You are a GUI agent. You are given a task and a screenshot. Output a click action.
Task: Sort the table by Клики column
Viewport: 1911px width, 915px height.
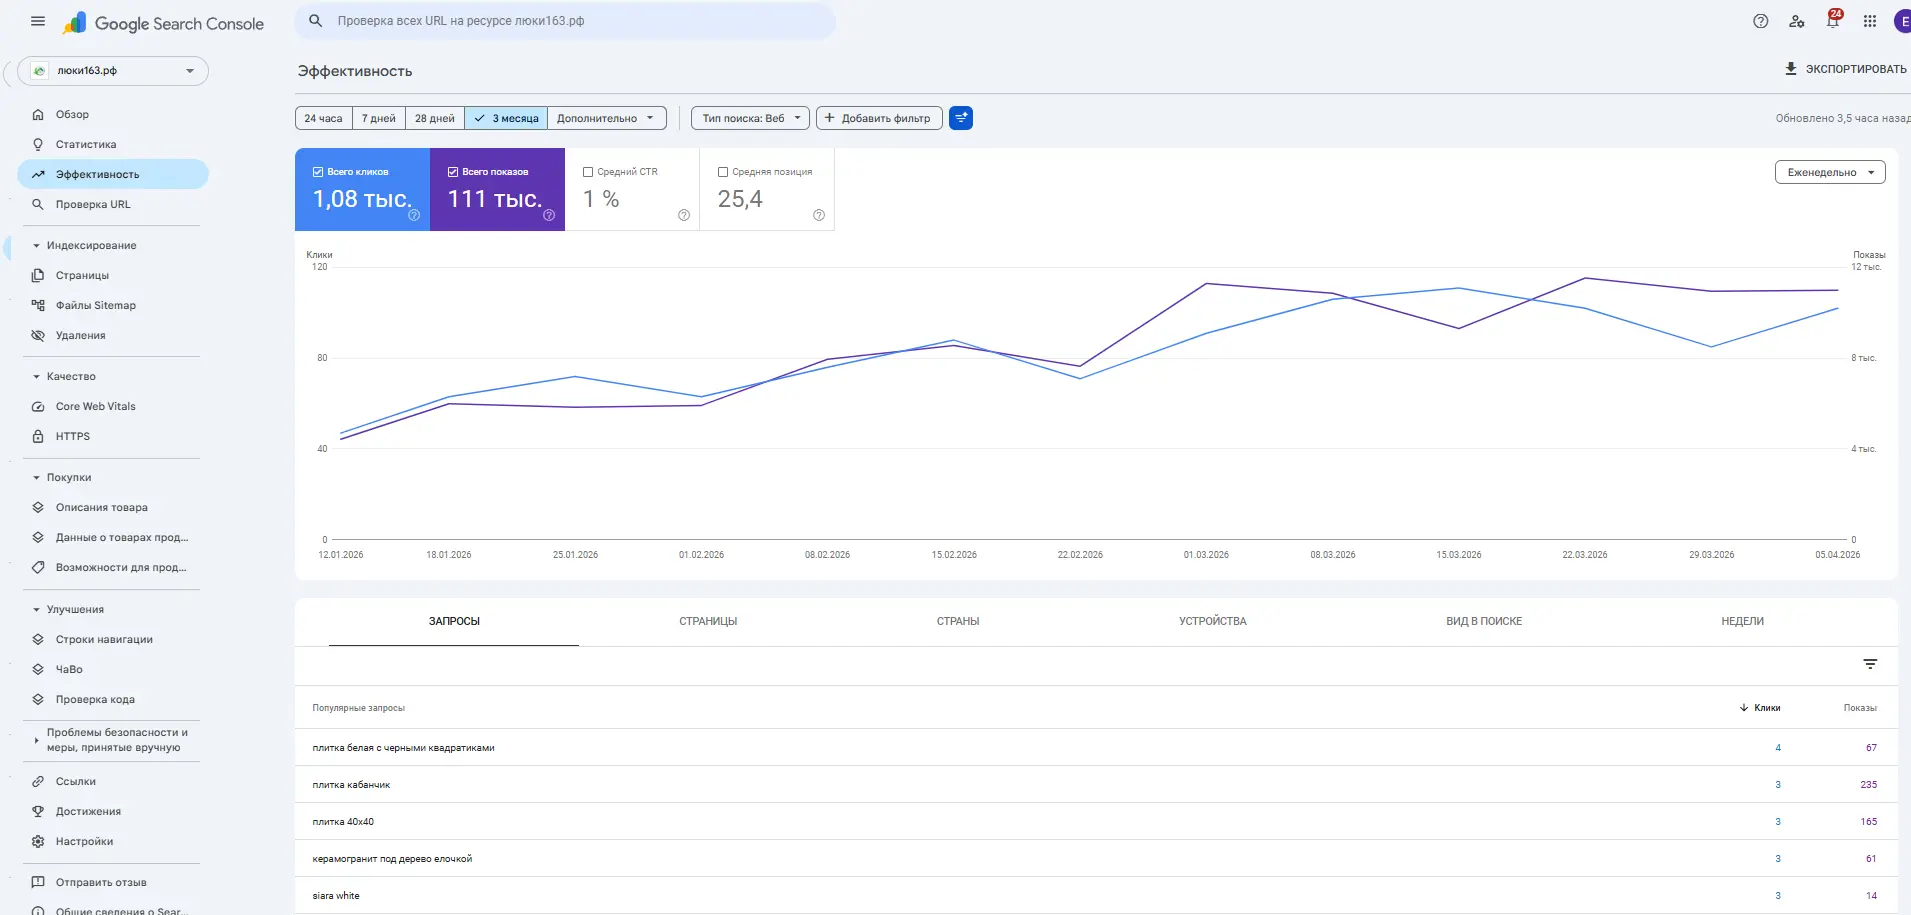(x=1760, y=708)
